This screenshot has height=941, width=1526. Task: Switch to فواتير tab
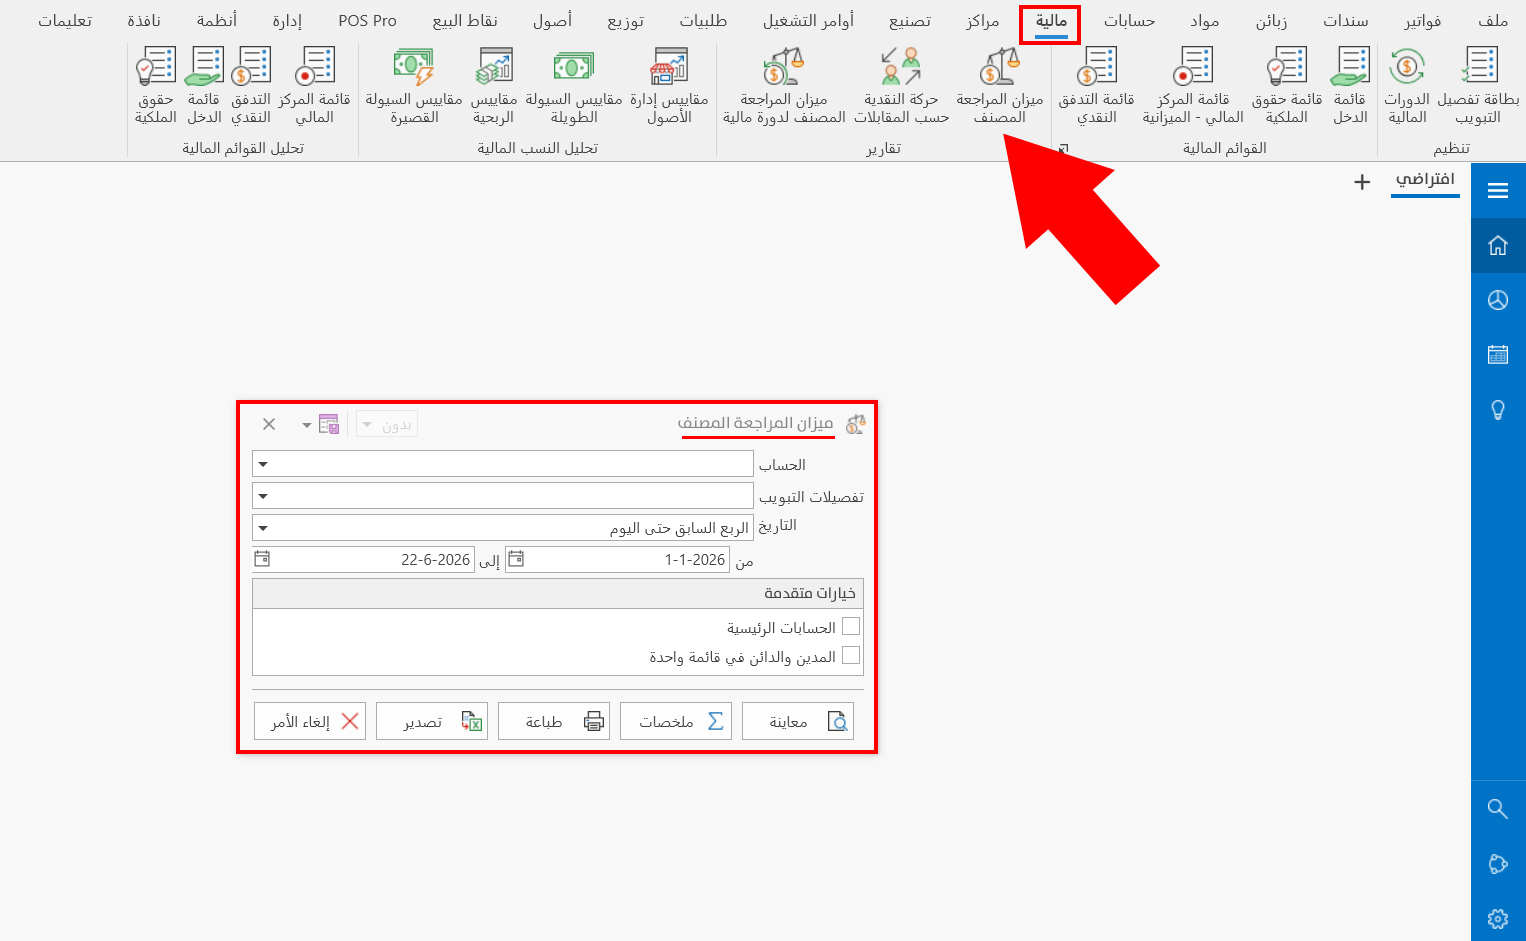pyautogui.click(x=1423, y=21)
